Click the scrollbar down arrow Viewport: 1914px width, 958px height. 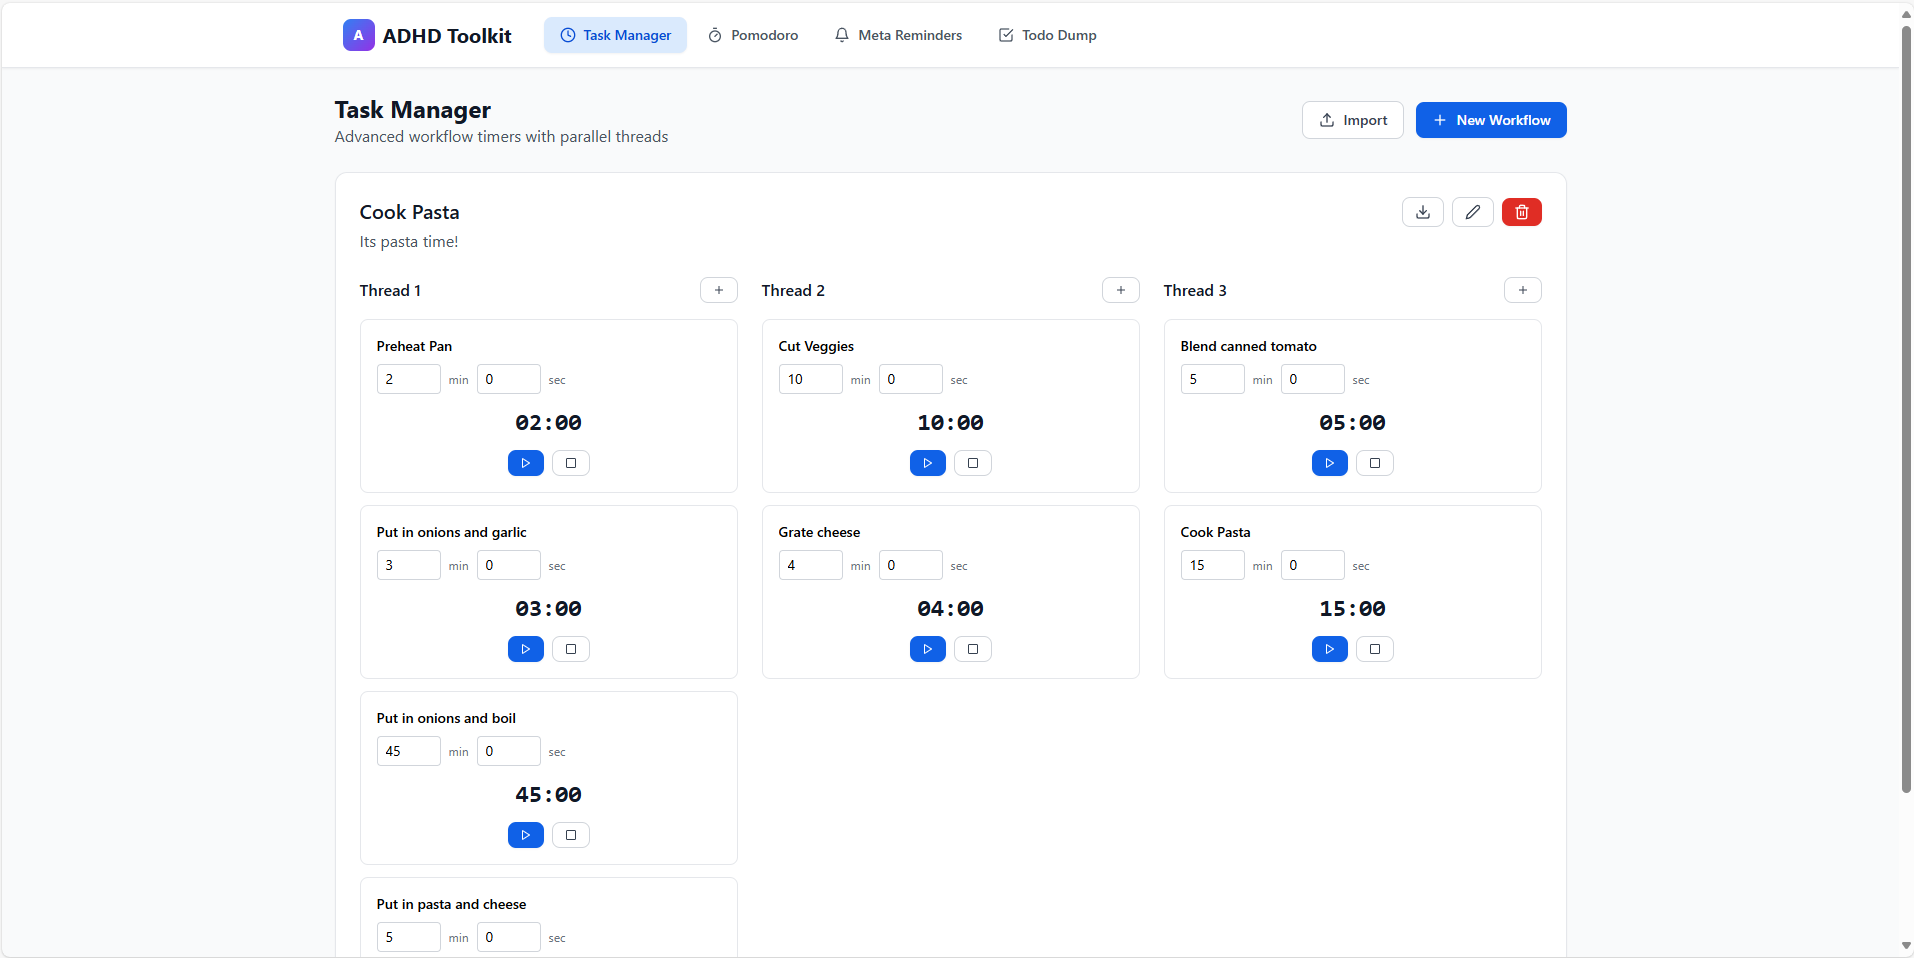[1906, 945]
